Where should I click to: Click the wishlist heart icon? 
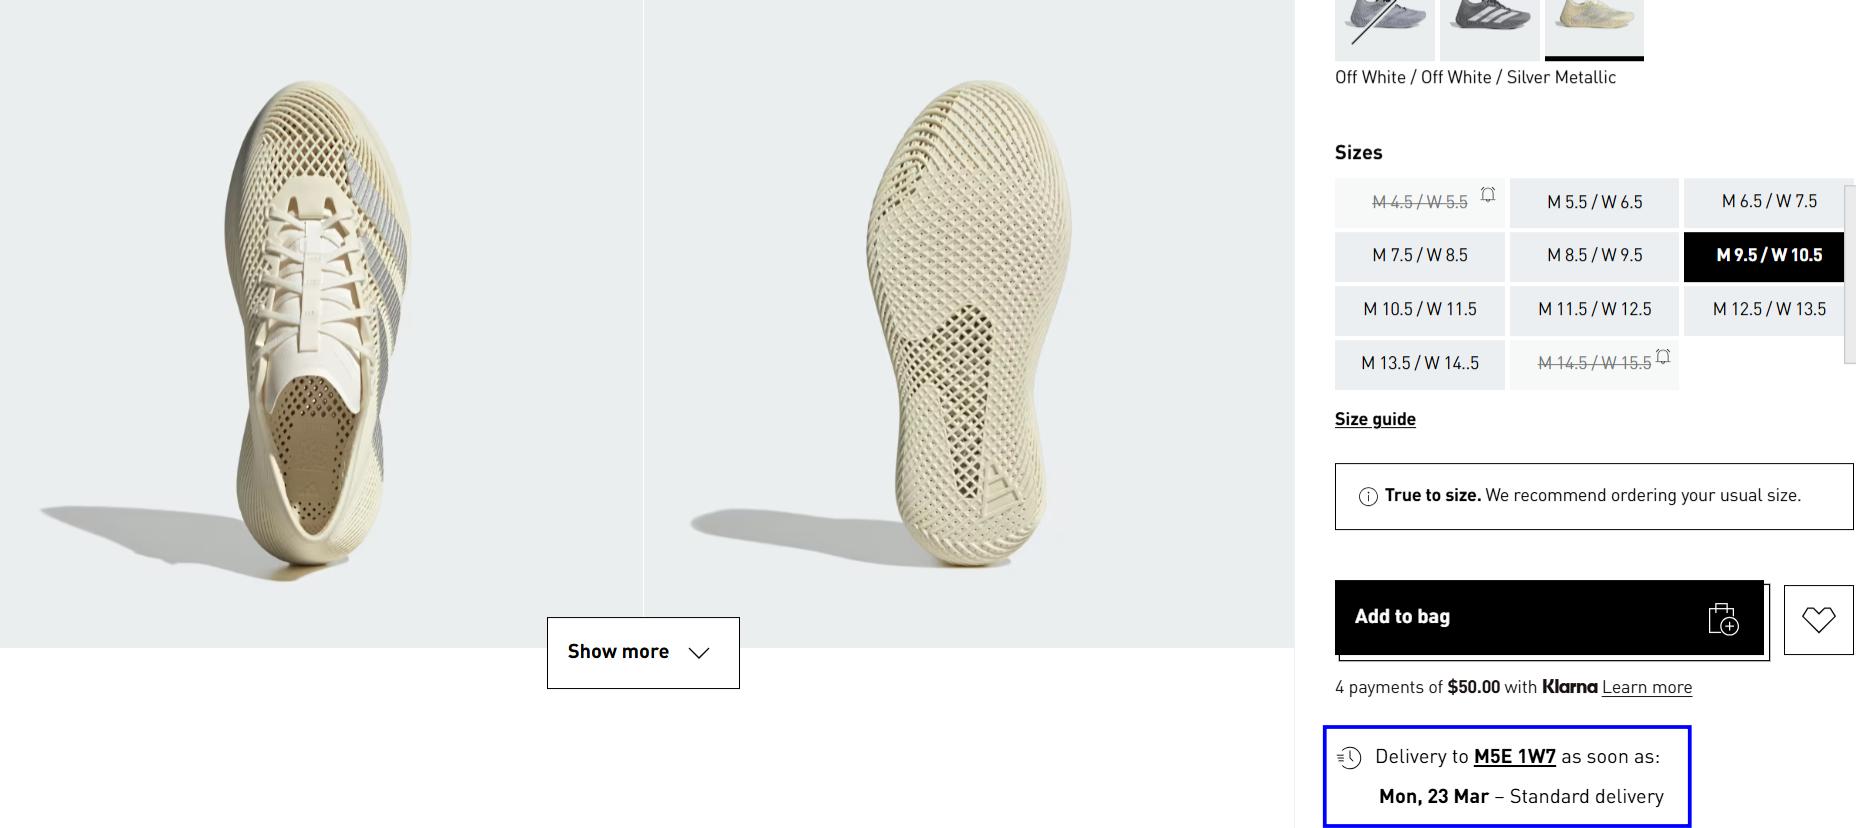1818,620
